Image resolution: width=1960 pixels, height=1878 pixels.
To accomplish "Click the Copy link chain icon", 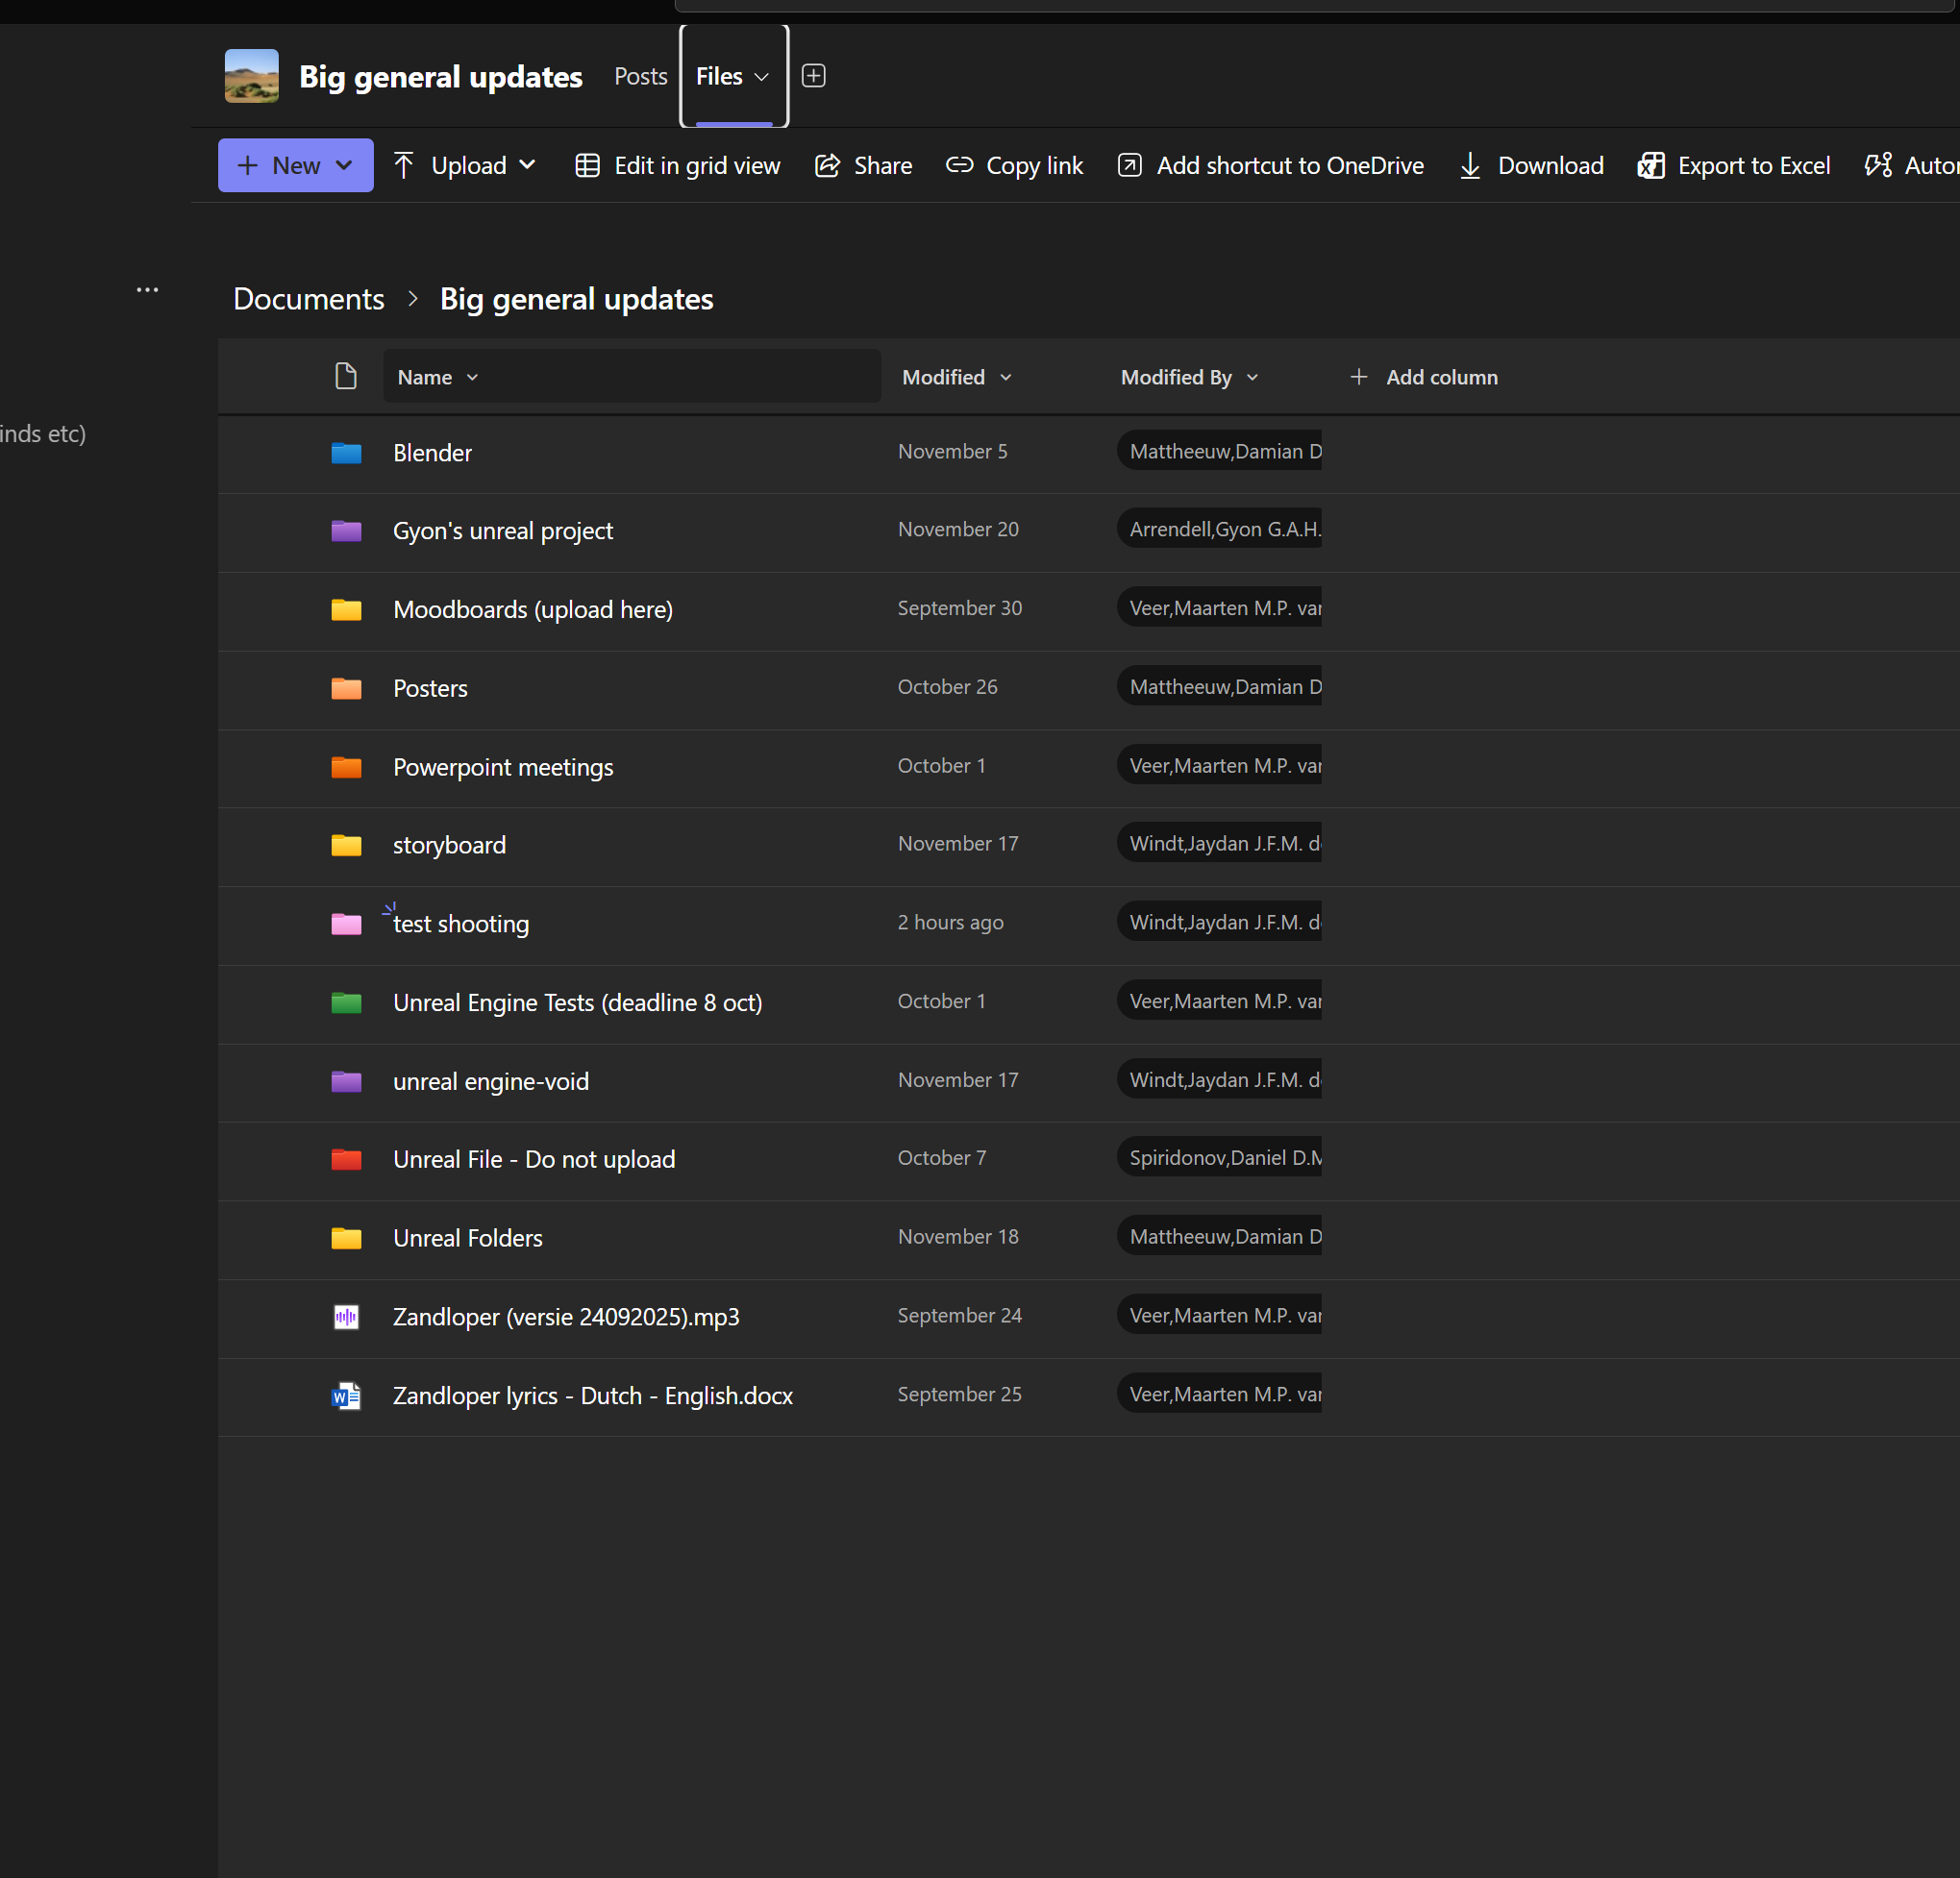I will point(959,166).
